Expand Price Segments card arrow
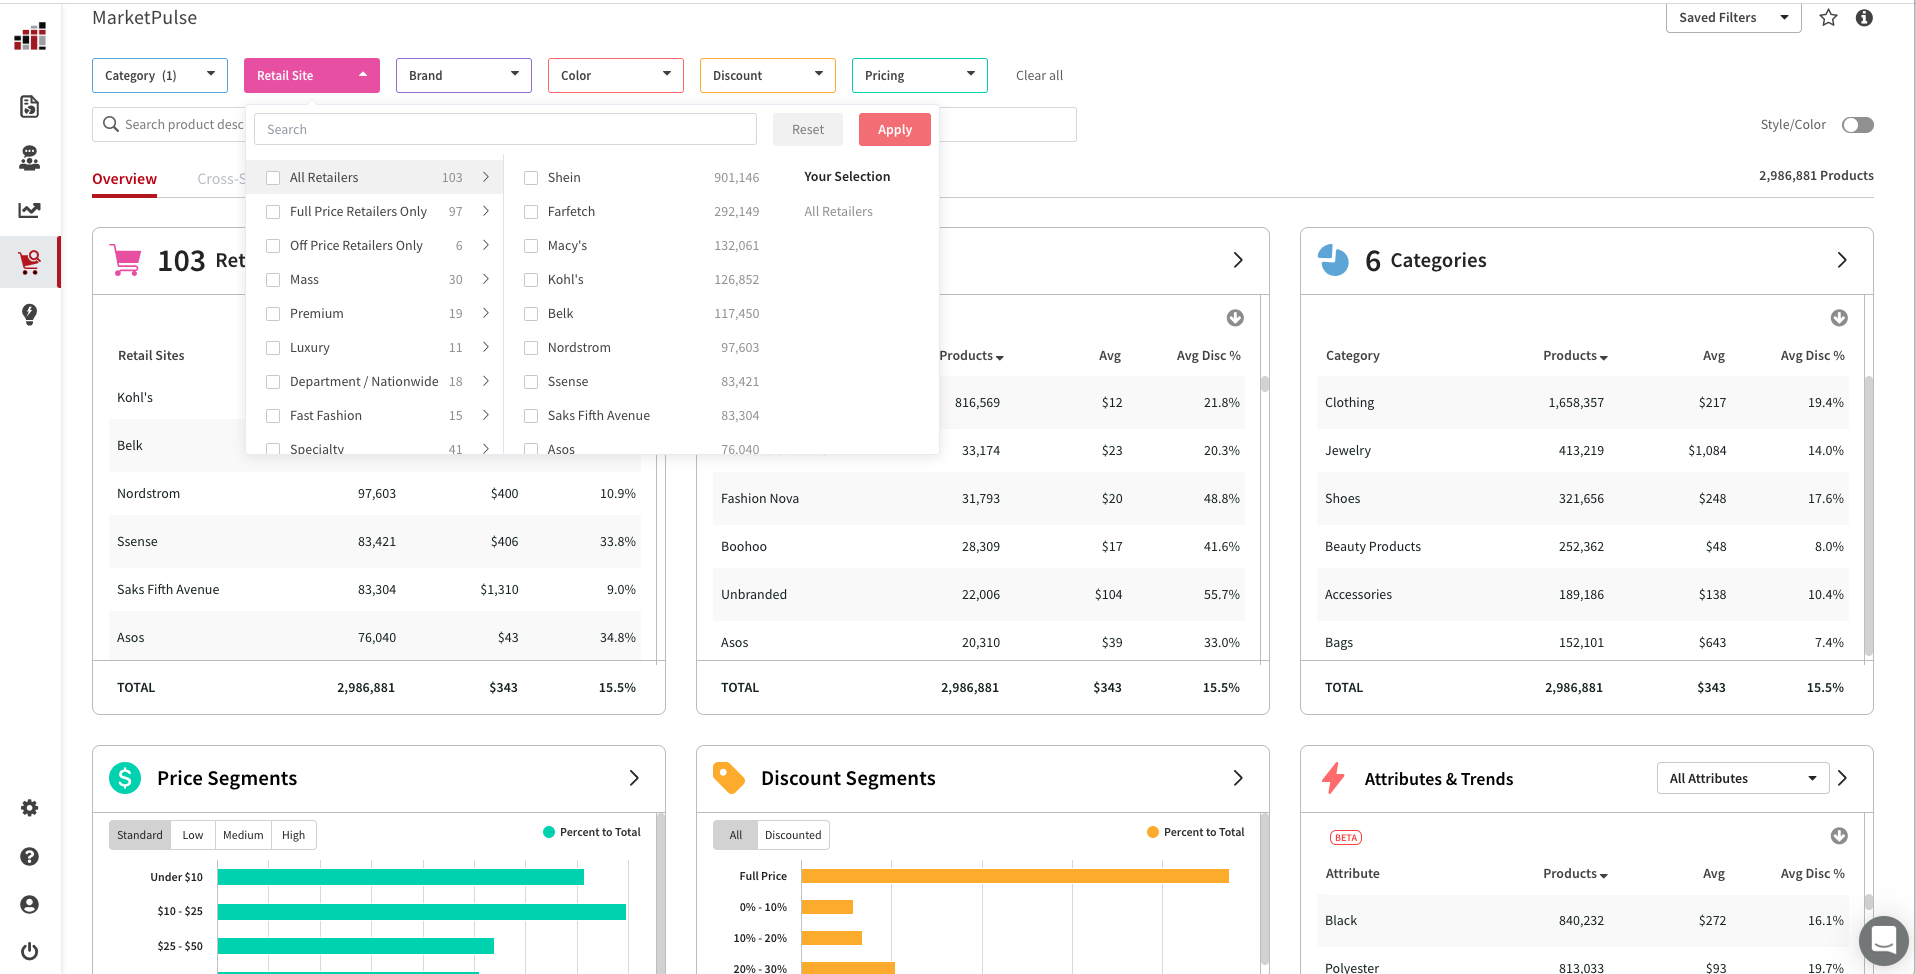 tap(634, 778)
